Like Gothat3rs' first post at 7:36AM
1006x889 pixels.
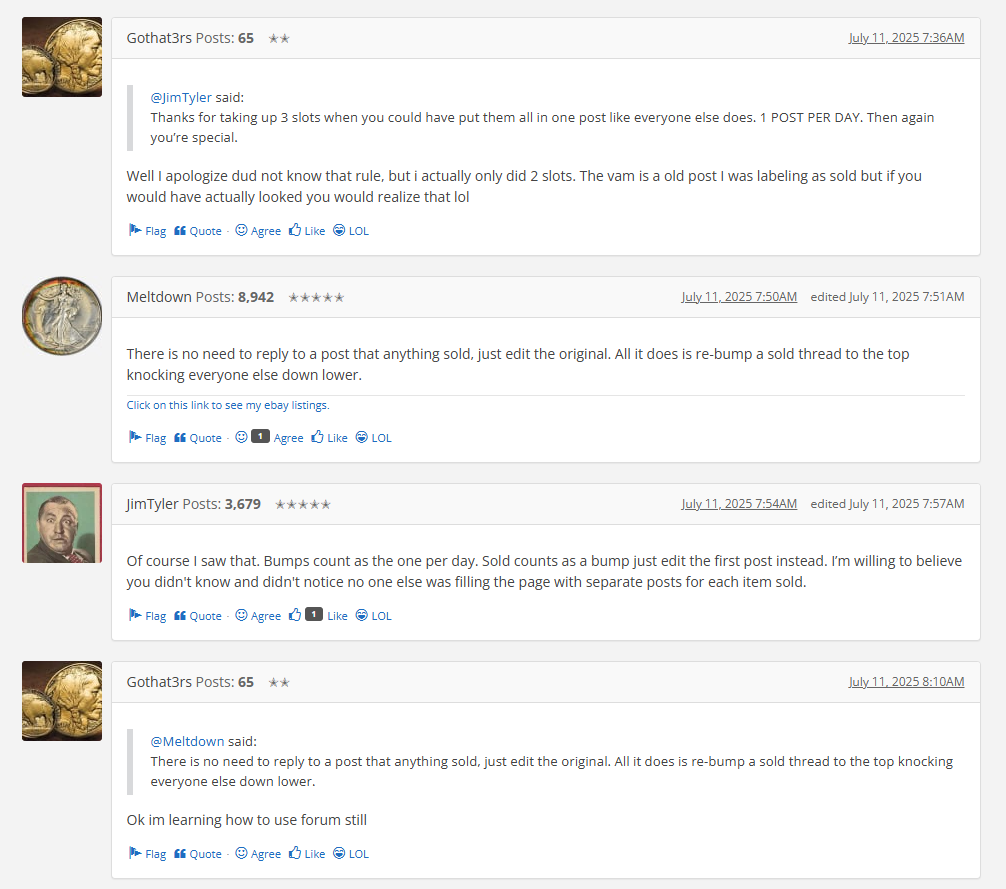tap(307, 231)
